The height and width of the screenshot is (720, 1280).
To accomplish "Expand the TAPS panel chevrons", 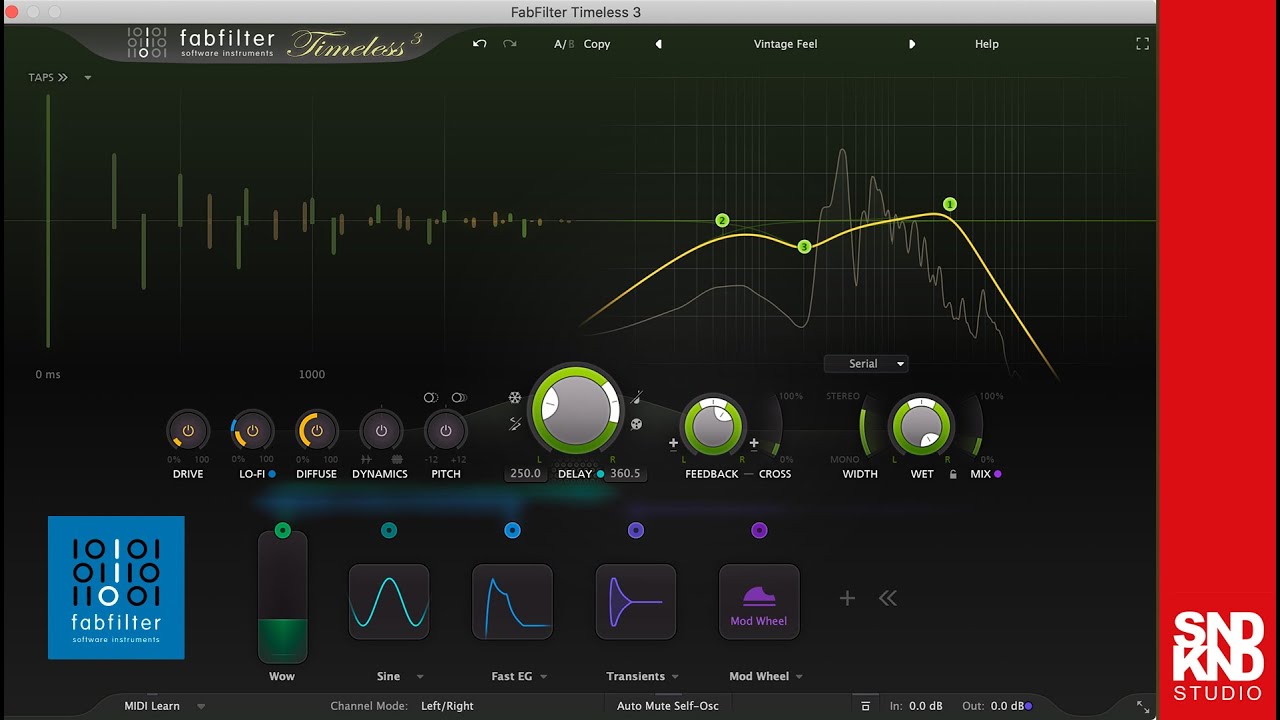I will point(63,77).
